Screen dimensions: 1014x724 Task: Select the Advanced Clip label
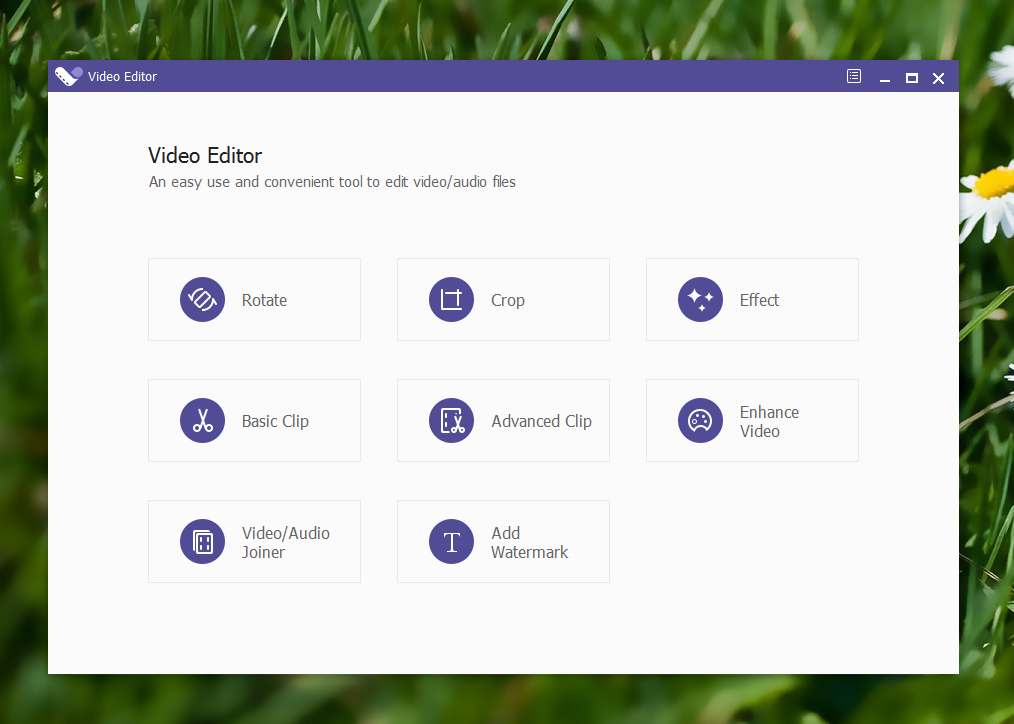(x=541, y=421)
